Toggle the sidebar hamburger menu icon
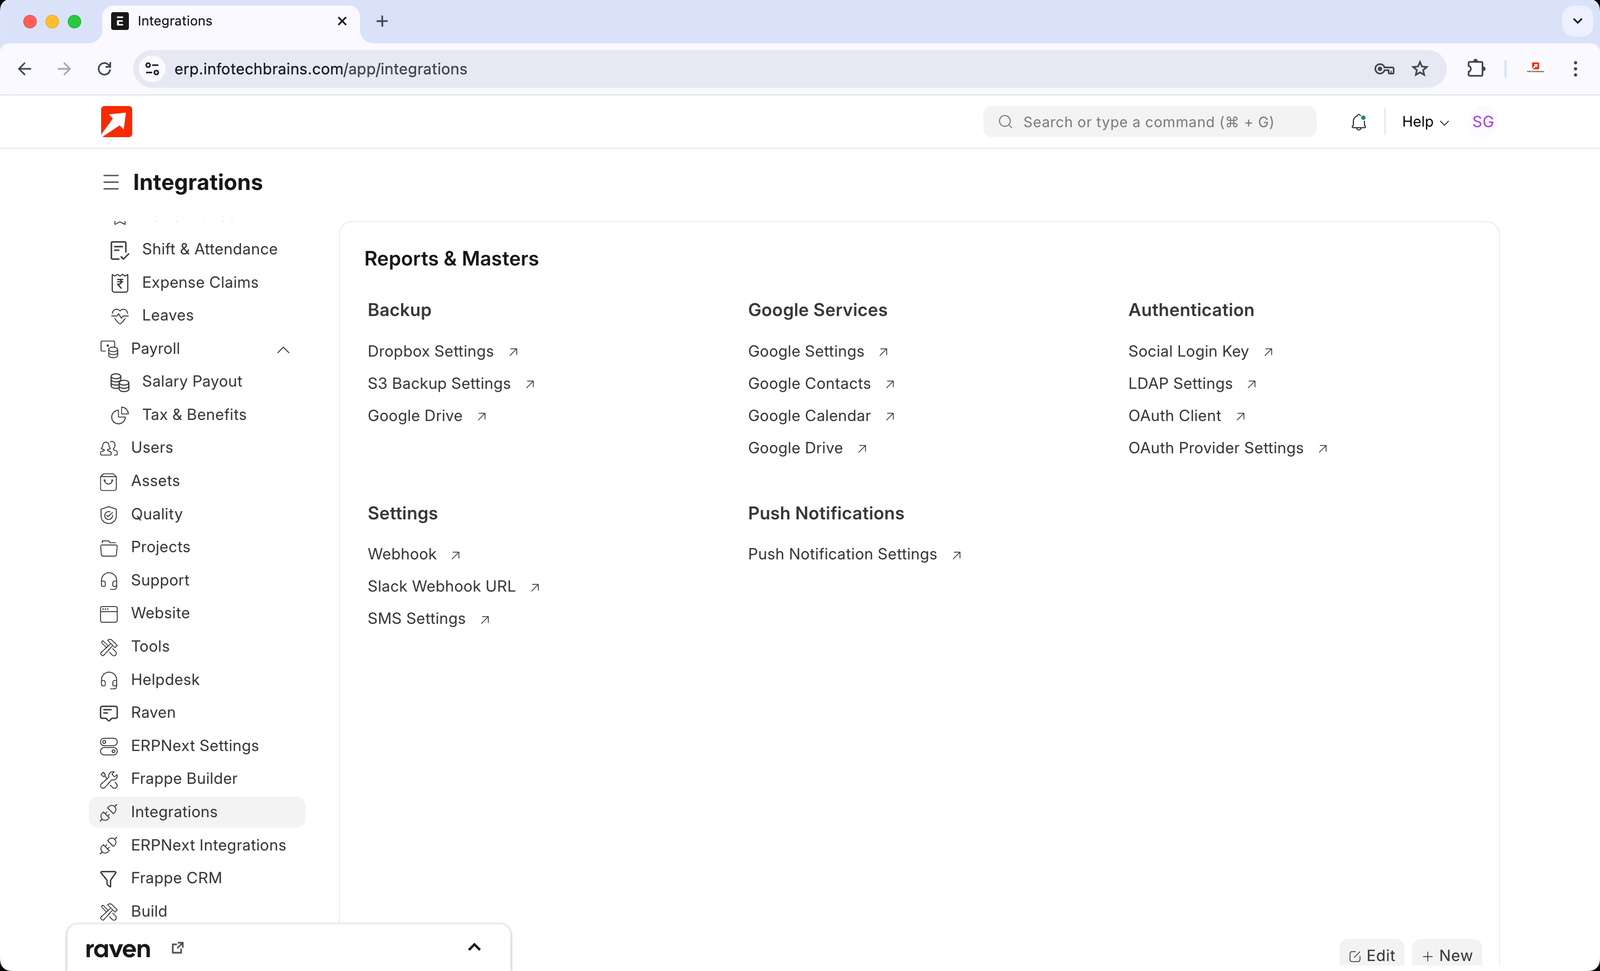 coord(111,183)
